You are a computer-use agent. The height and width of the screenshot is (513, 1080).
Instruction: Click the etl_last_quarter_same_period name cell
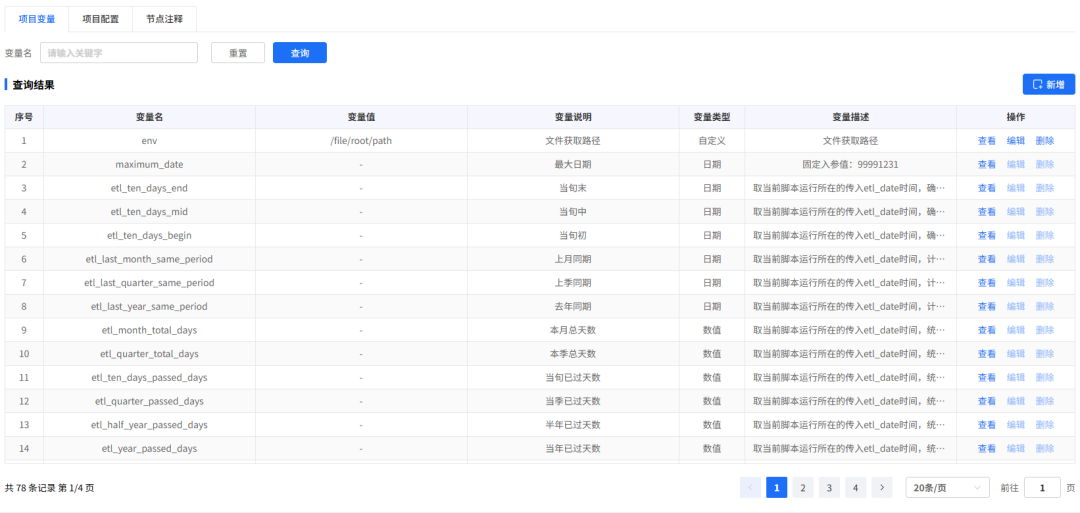(149, 282)
